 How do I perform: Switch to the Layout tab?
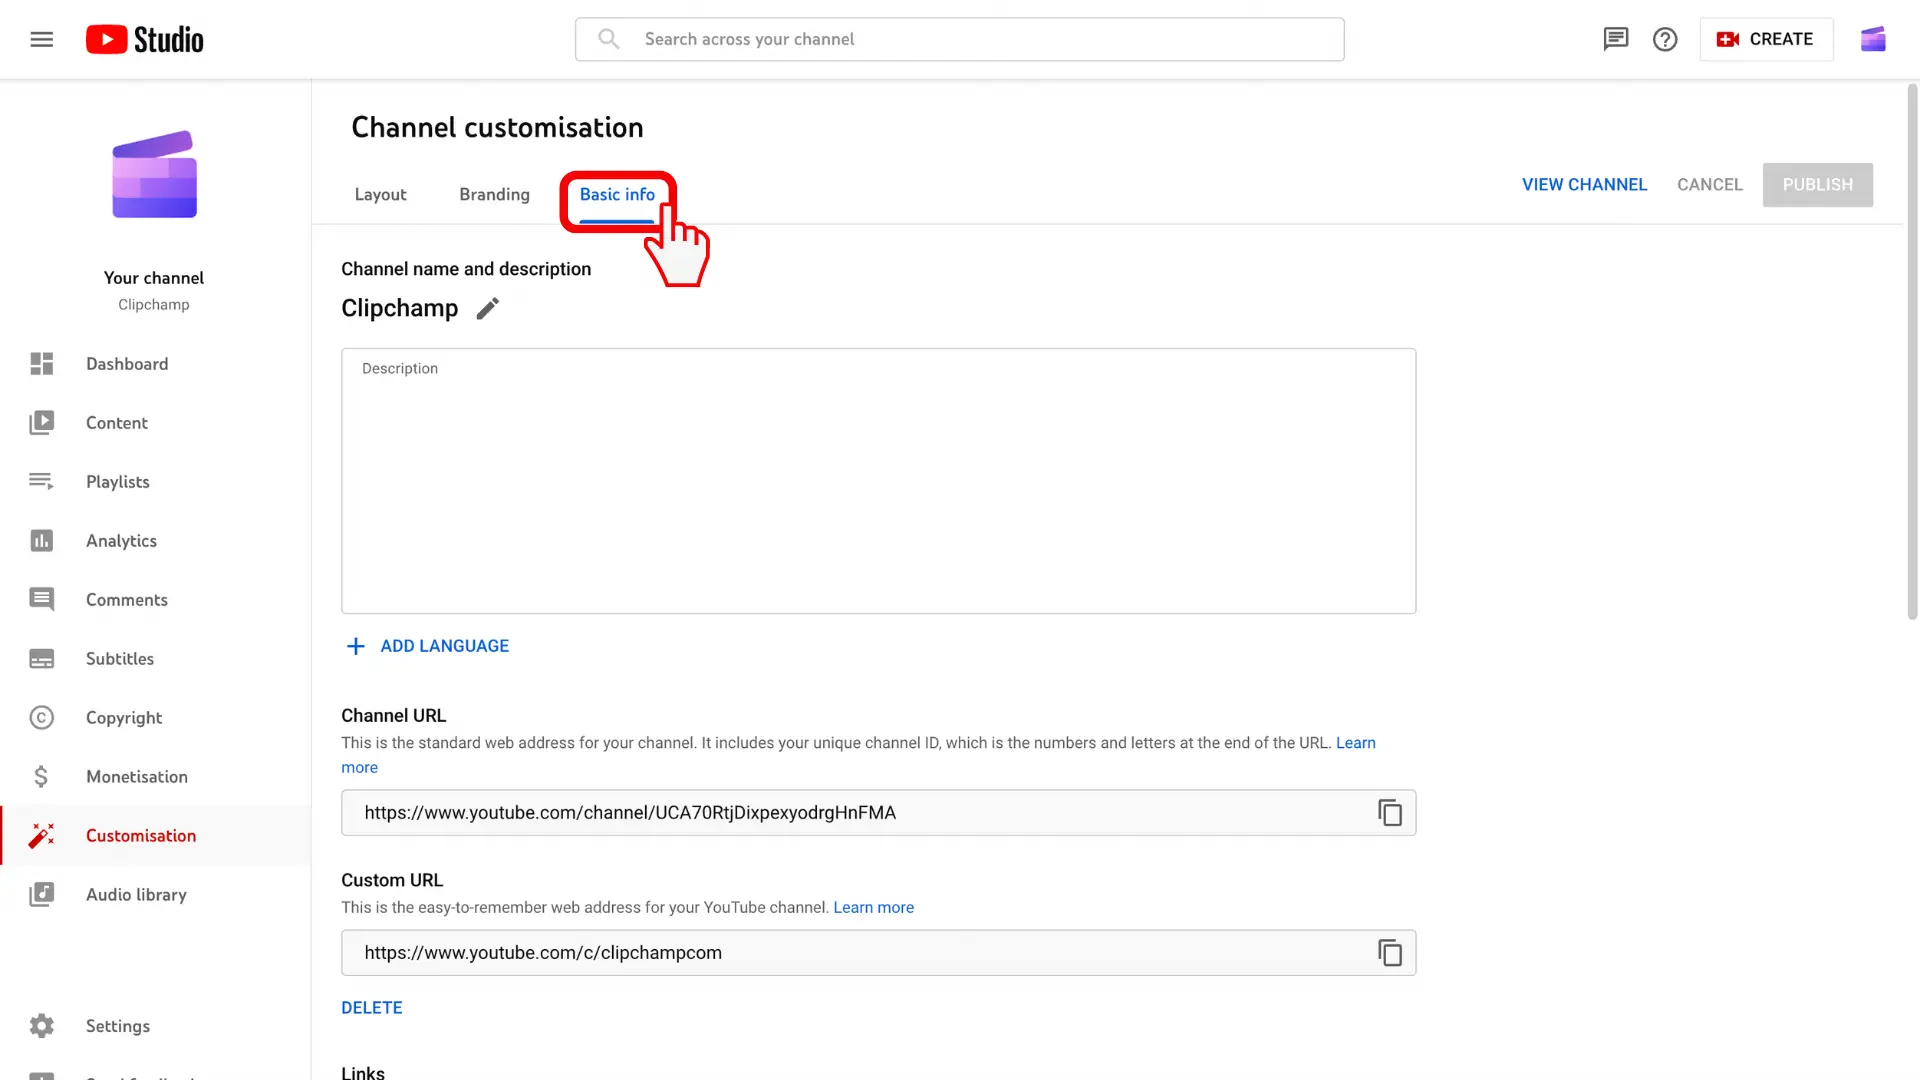point(380,194)
